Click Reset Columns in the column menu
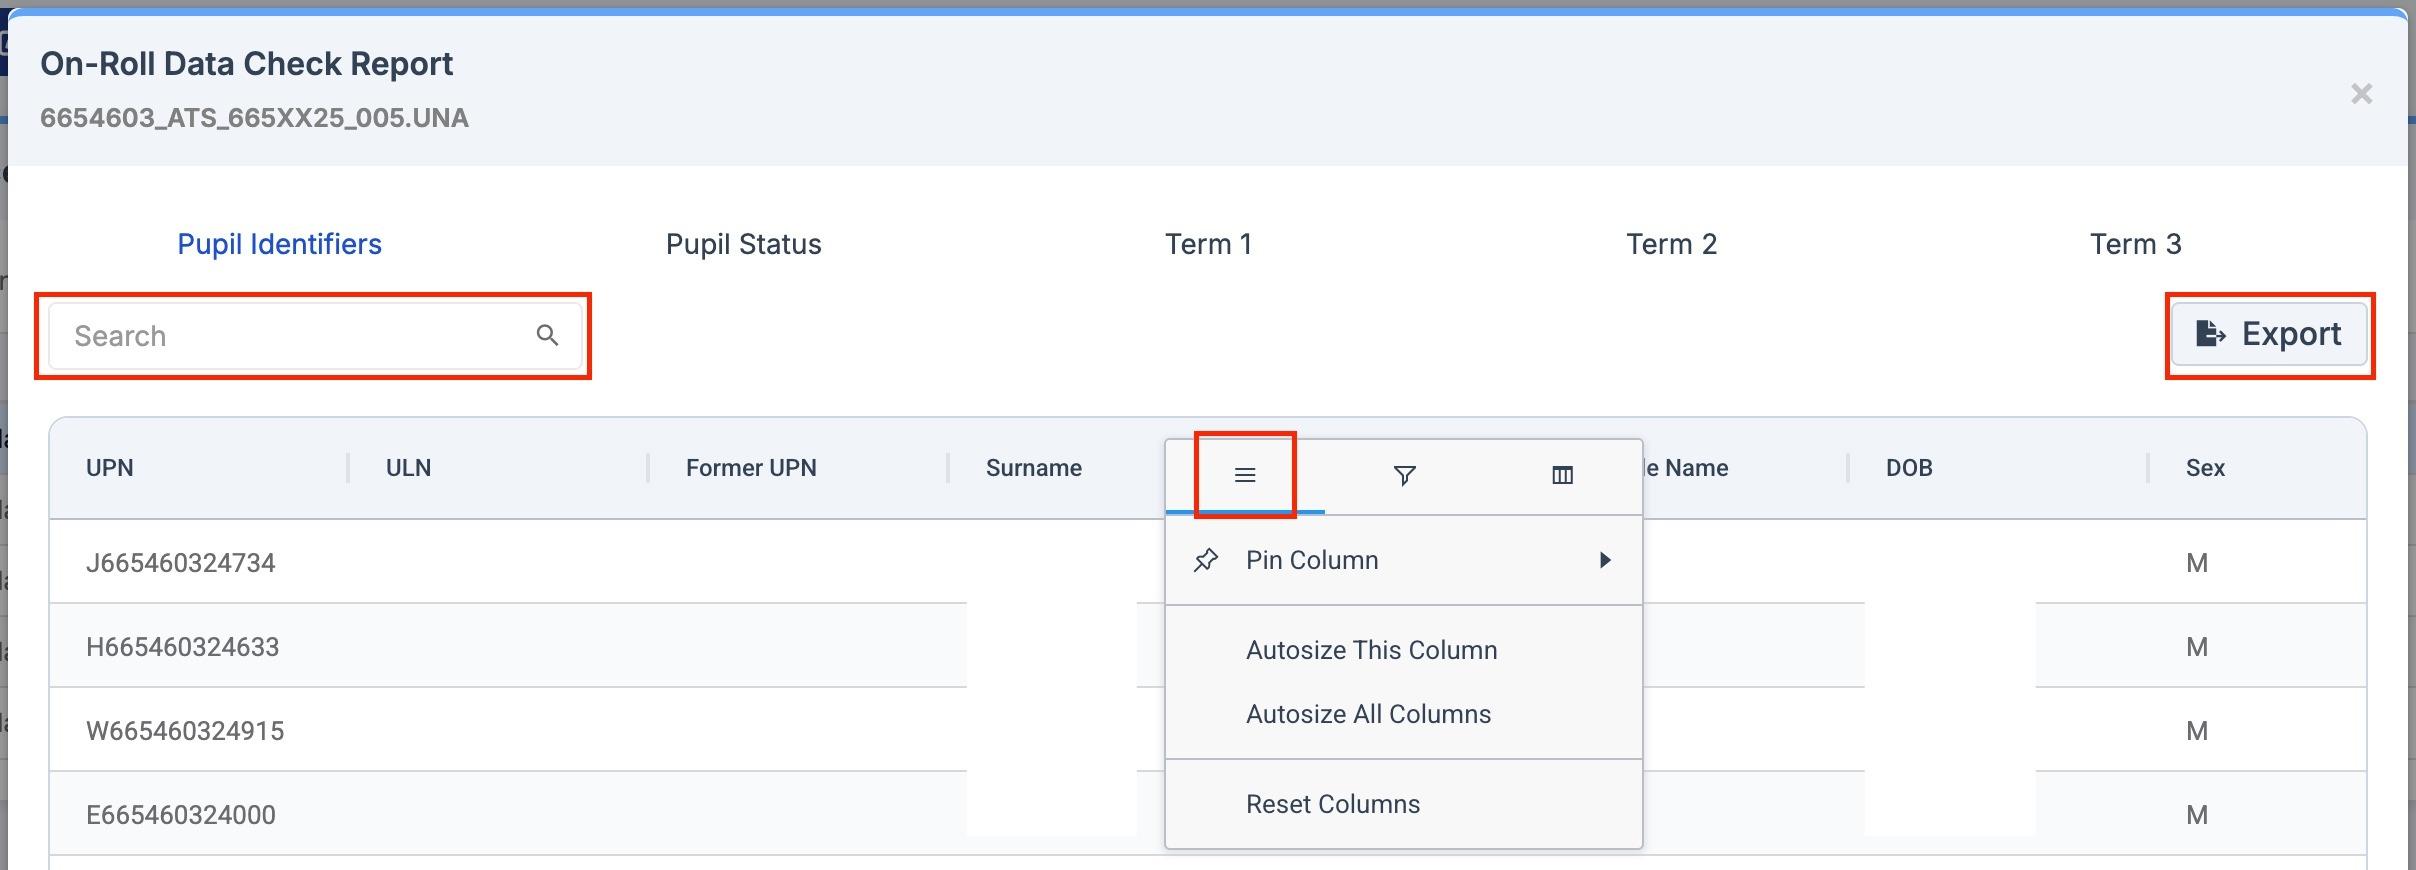Image resolution: width=2416 pixels, height=870 pixels. pyautogui.click(x=1332, y=804)
